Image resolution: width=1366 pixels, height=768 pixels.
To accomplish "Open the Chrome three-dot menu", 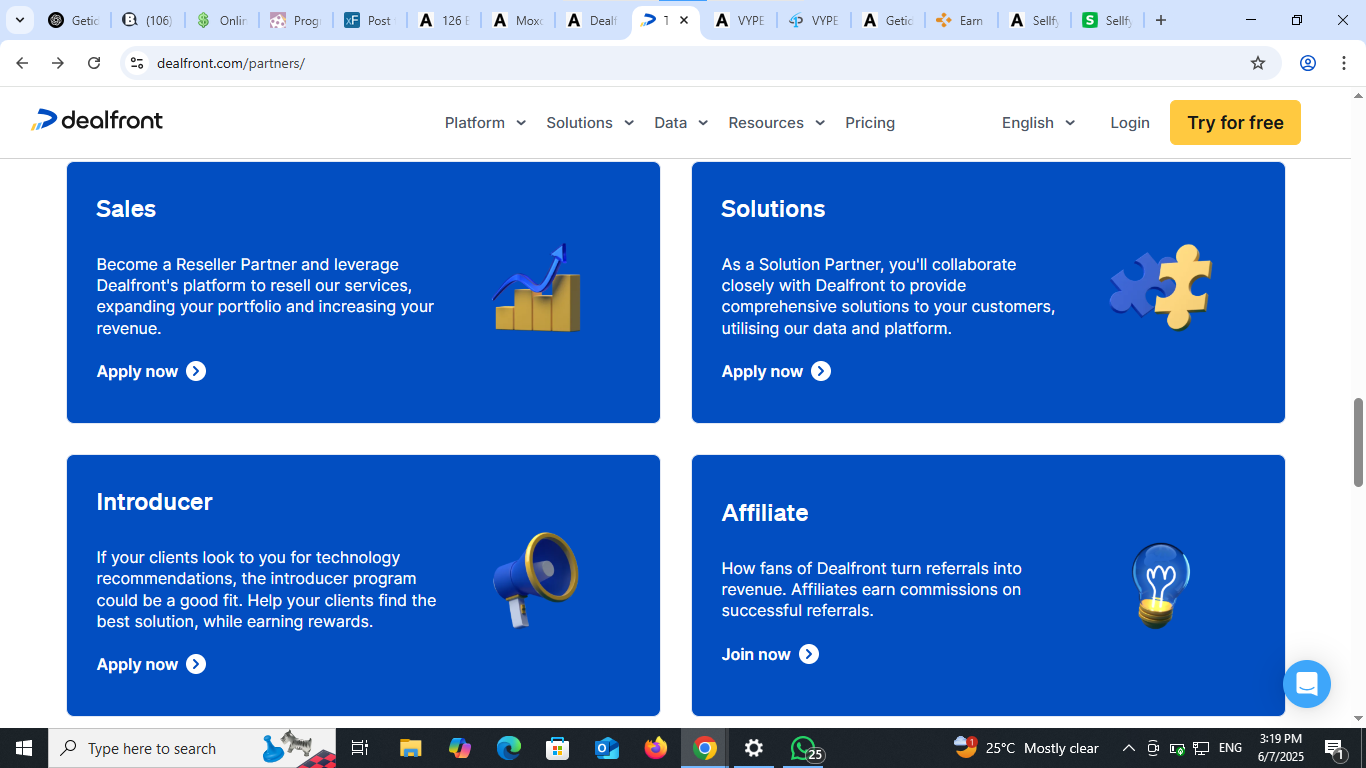I will coord(1344,63).
